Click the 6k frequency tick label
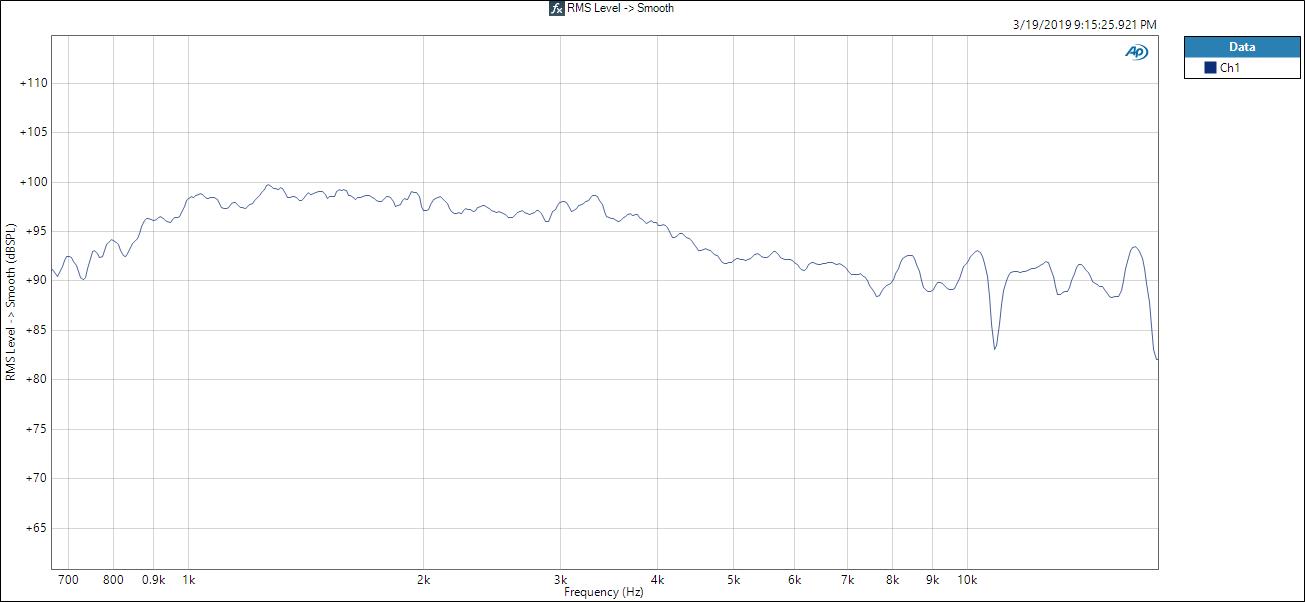 (795, 579)
